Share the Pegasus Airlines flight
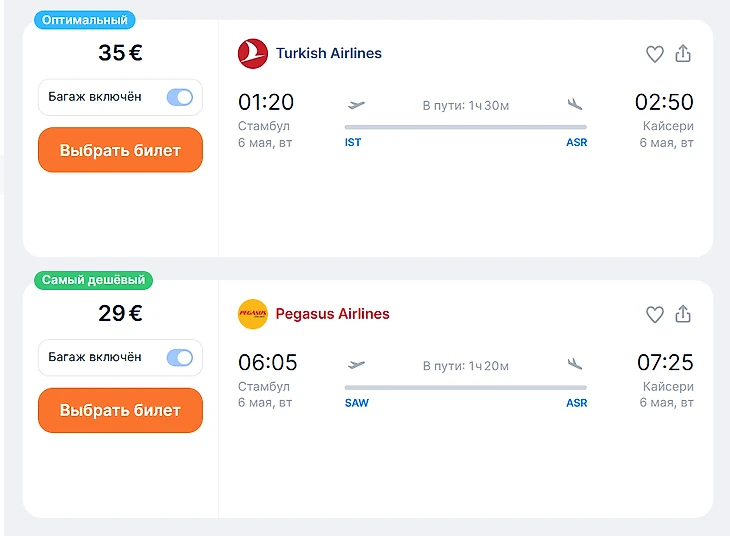The height and width of the screenshot is (536, 730). (x=683, y=314)
